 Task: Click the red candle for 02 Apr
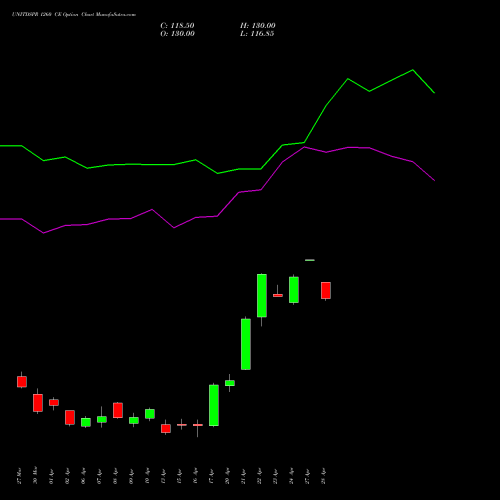point(70,417)
